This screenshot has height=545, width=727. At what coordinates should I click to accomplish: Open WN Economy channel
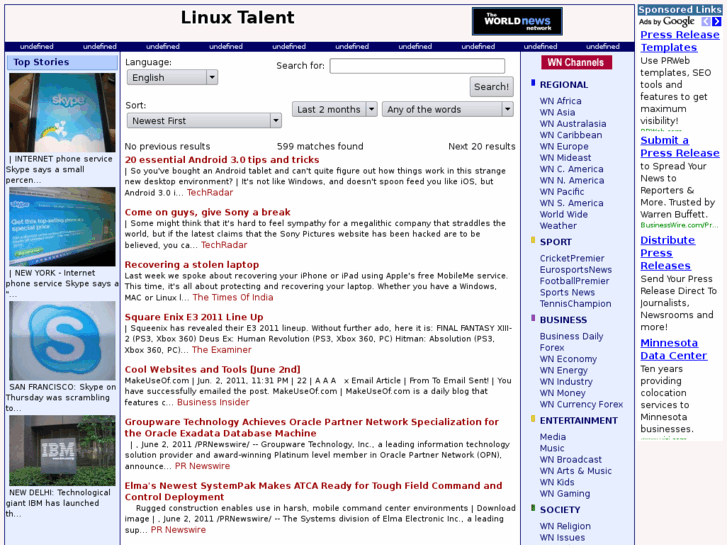[568, 359]
